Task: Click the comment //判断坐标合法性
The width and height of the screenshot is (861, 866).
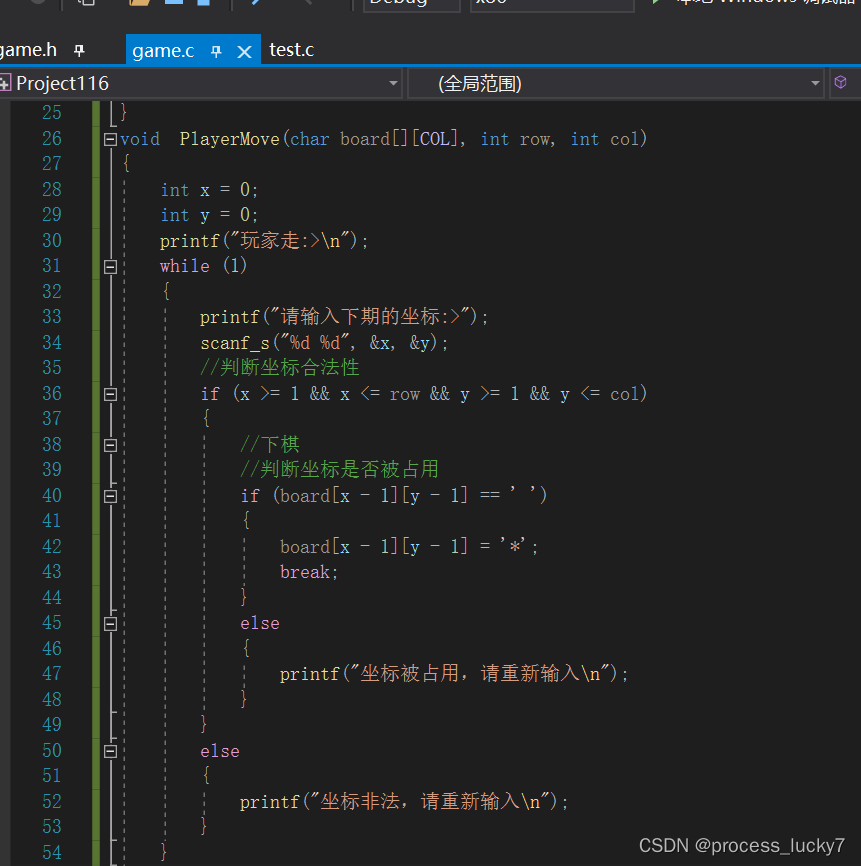Action: click(x=279, y=368)
